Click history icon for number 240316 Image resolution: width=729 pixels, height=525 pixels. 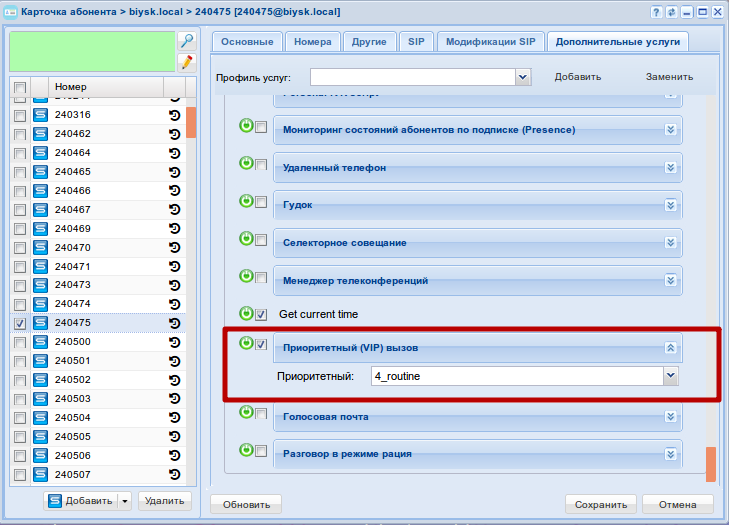click(x=175, y=115)
